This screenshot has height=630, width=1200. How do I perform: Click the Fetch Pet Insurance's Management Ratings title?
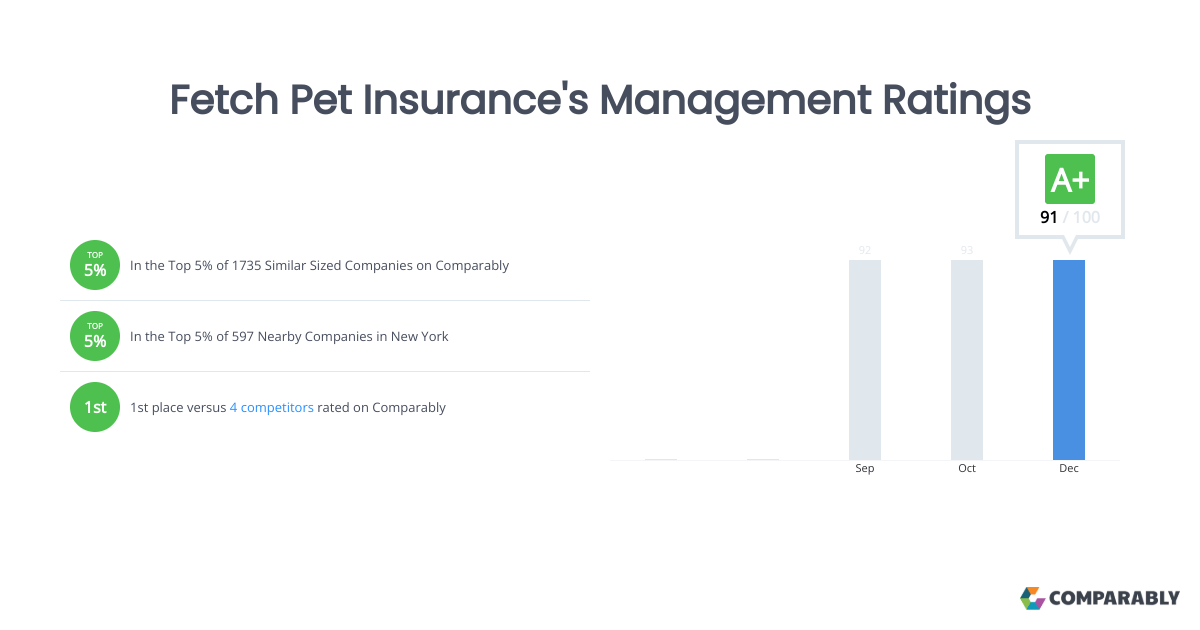click(x=600, y=100)
